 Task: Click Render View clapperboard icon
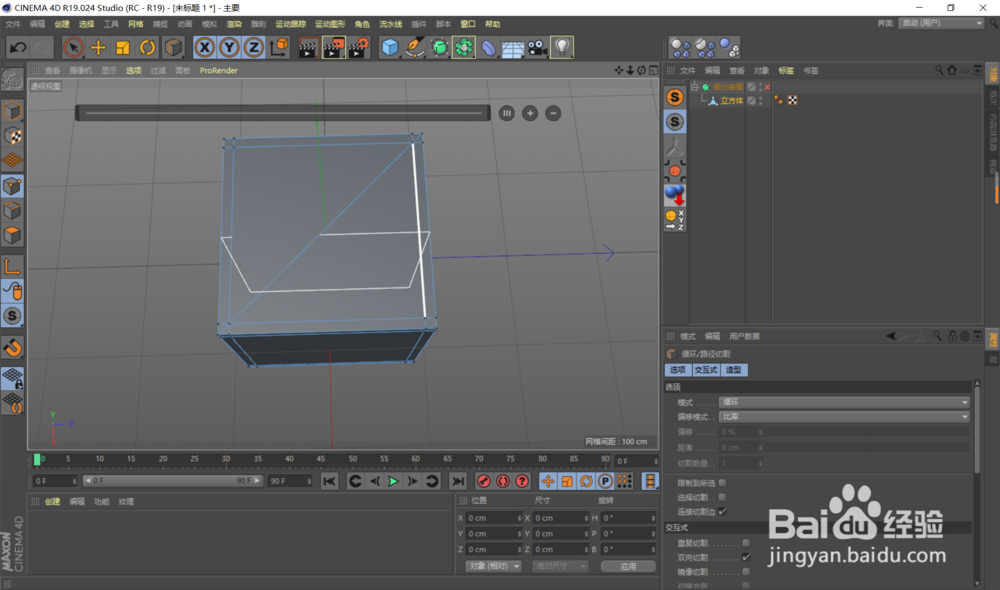tap(308, 47)
